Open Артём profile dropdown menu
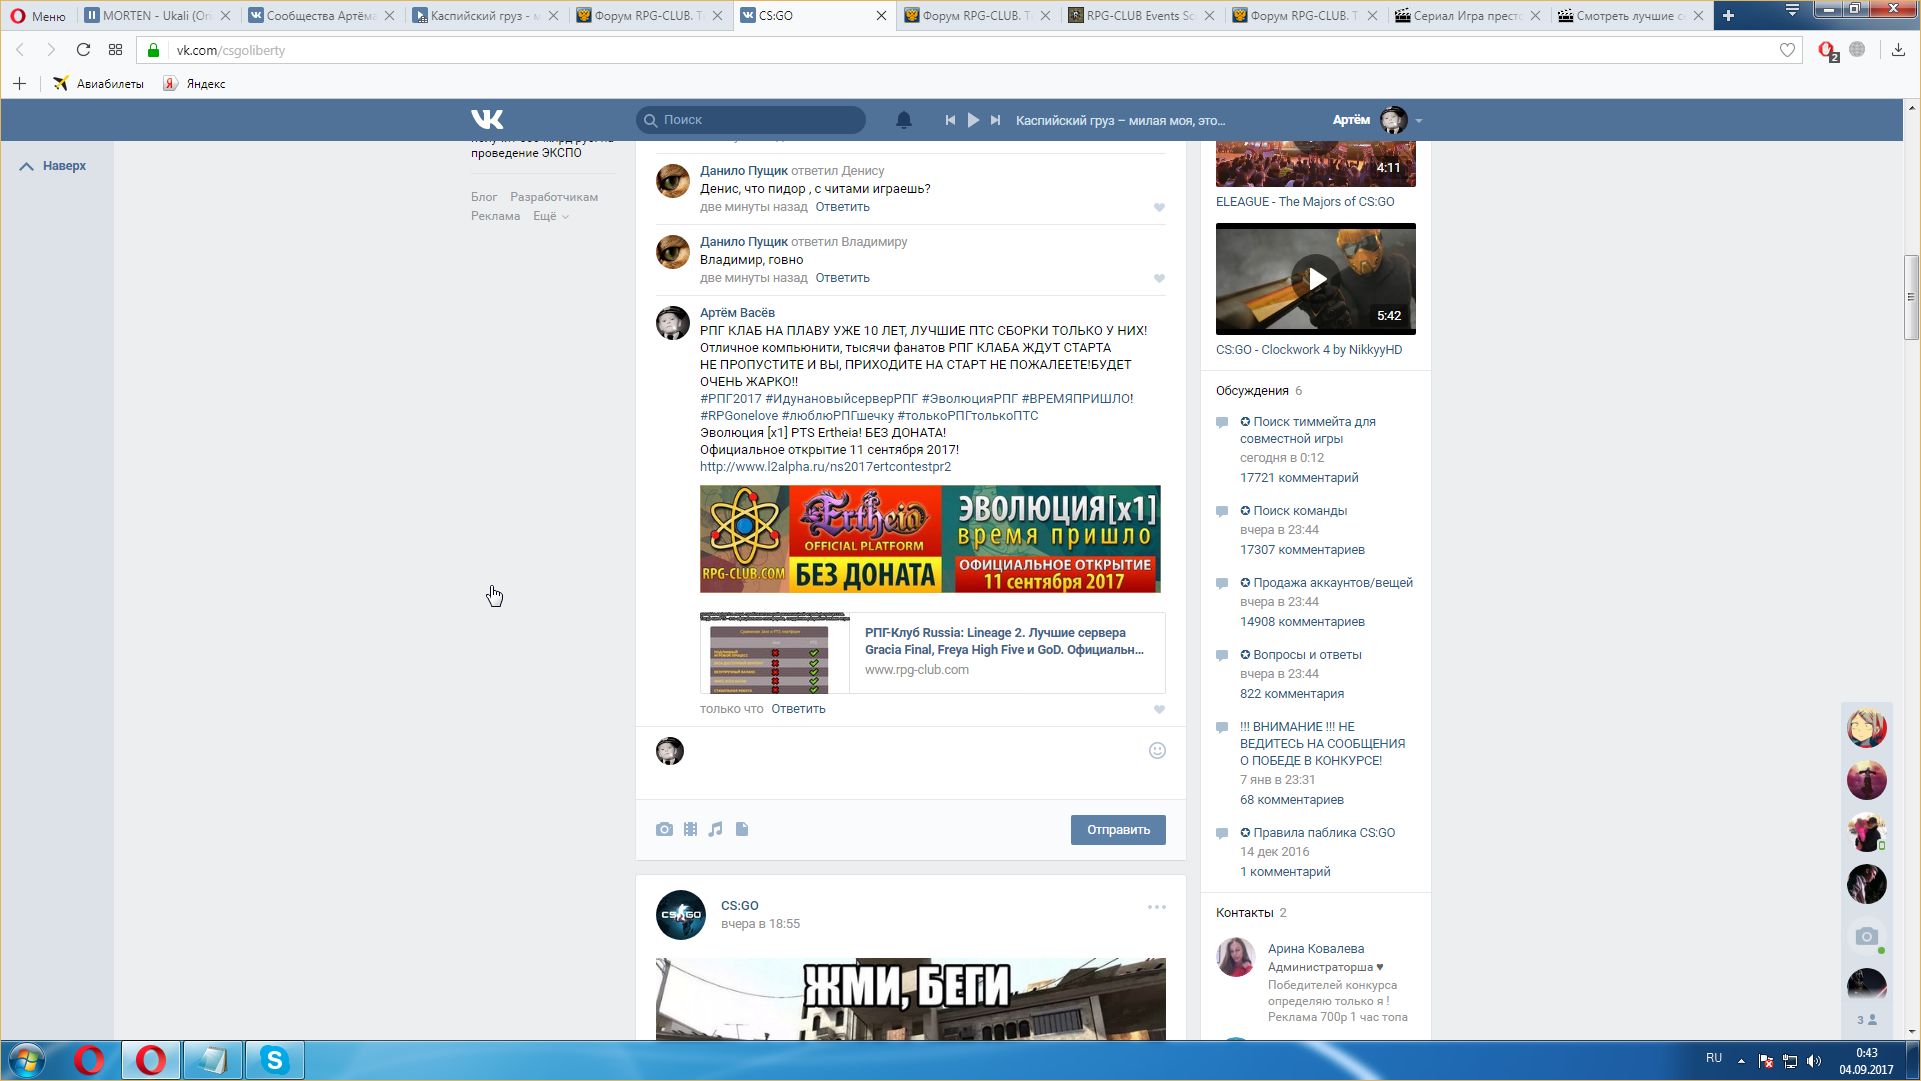 click(1418, 120)
